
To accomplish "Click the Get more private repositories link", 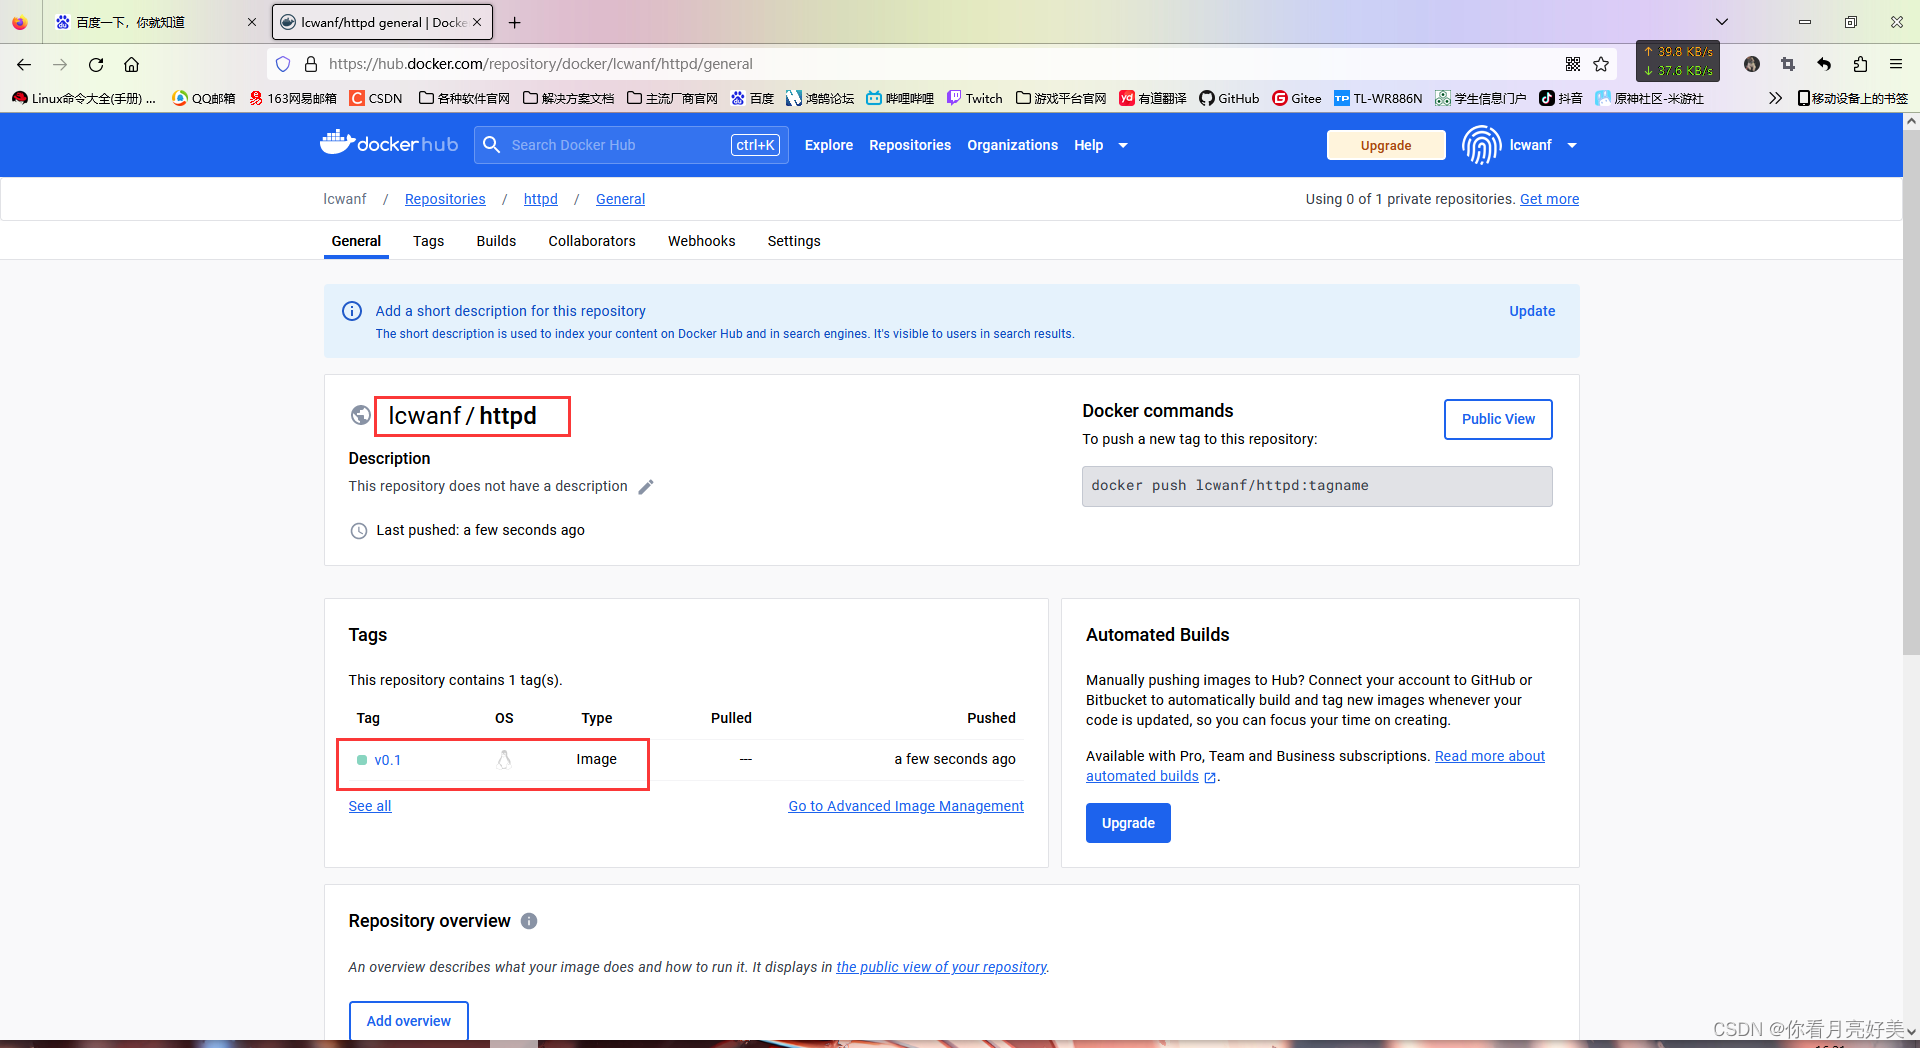I will (x=1549, y=199).
